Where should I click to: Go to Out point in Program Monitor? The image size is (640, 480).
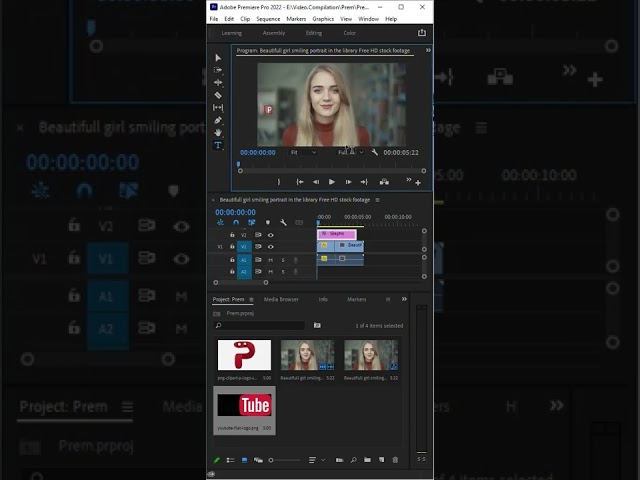tap(364, 182)
